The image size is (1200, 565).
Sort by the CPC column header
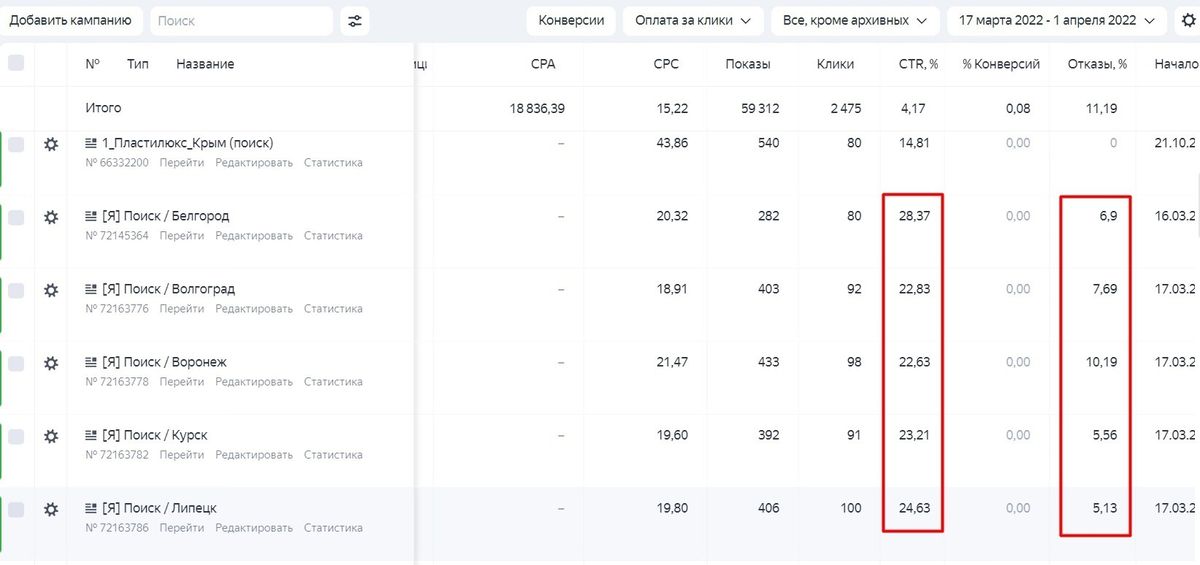click(x=666, y=64)
